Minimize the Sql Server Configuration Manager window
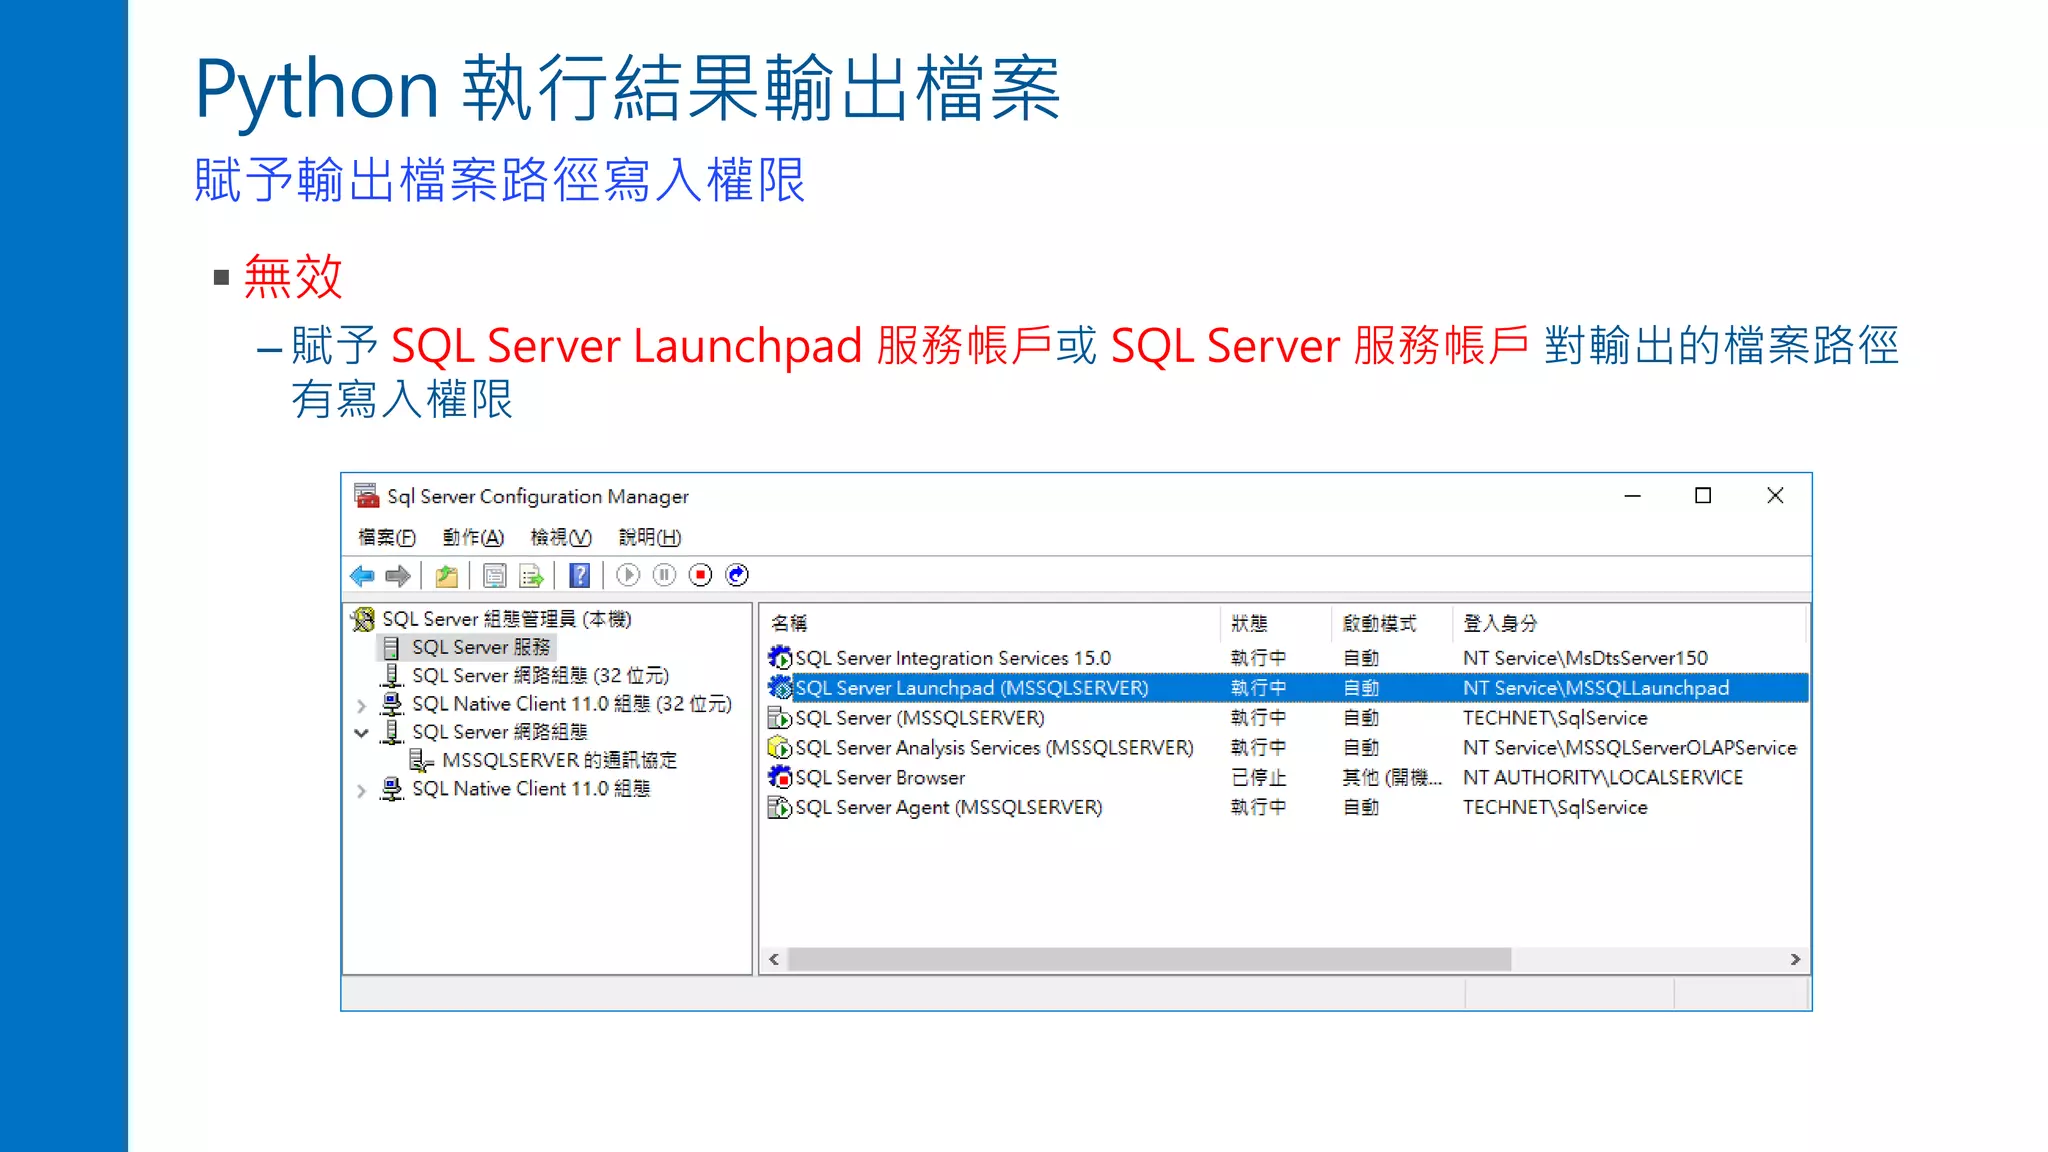Image resolution: width=2048 pixels, height=1152 pixels. click(x=1632, y=495)
